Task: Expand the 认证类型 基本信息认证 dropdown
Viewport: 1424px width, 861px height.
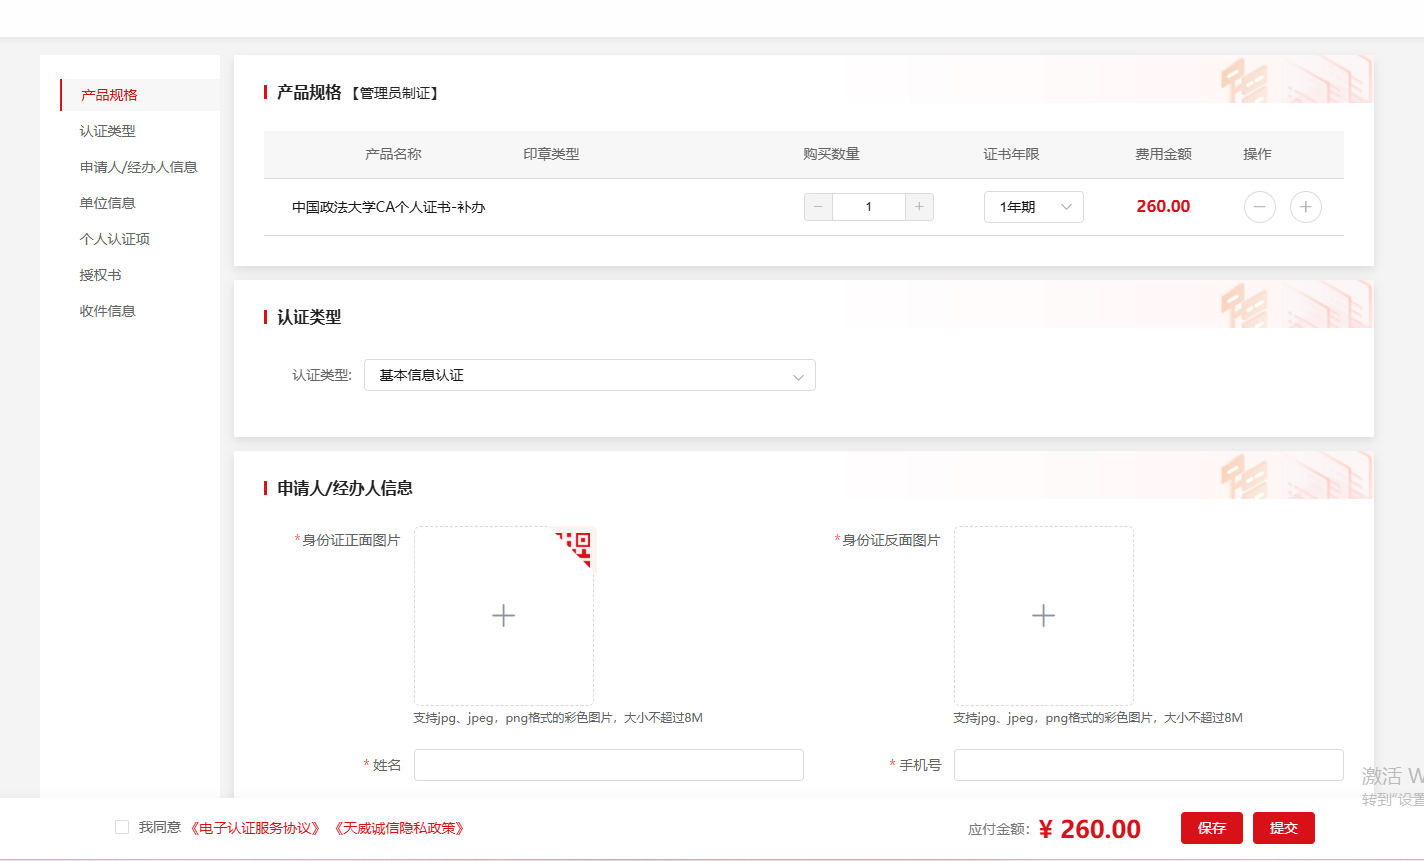Action: [x=589, y=375]
